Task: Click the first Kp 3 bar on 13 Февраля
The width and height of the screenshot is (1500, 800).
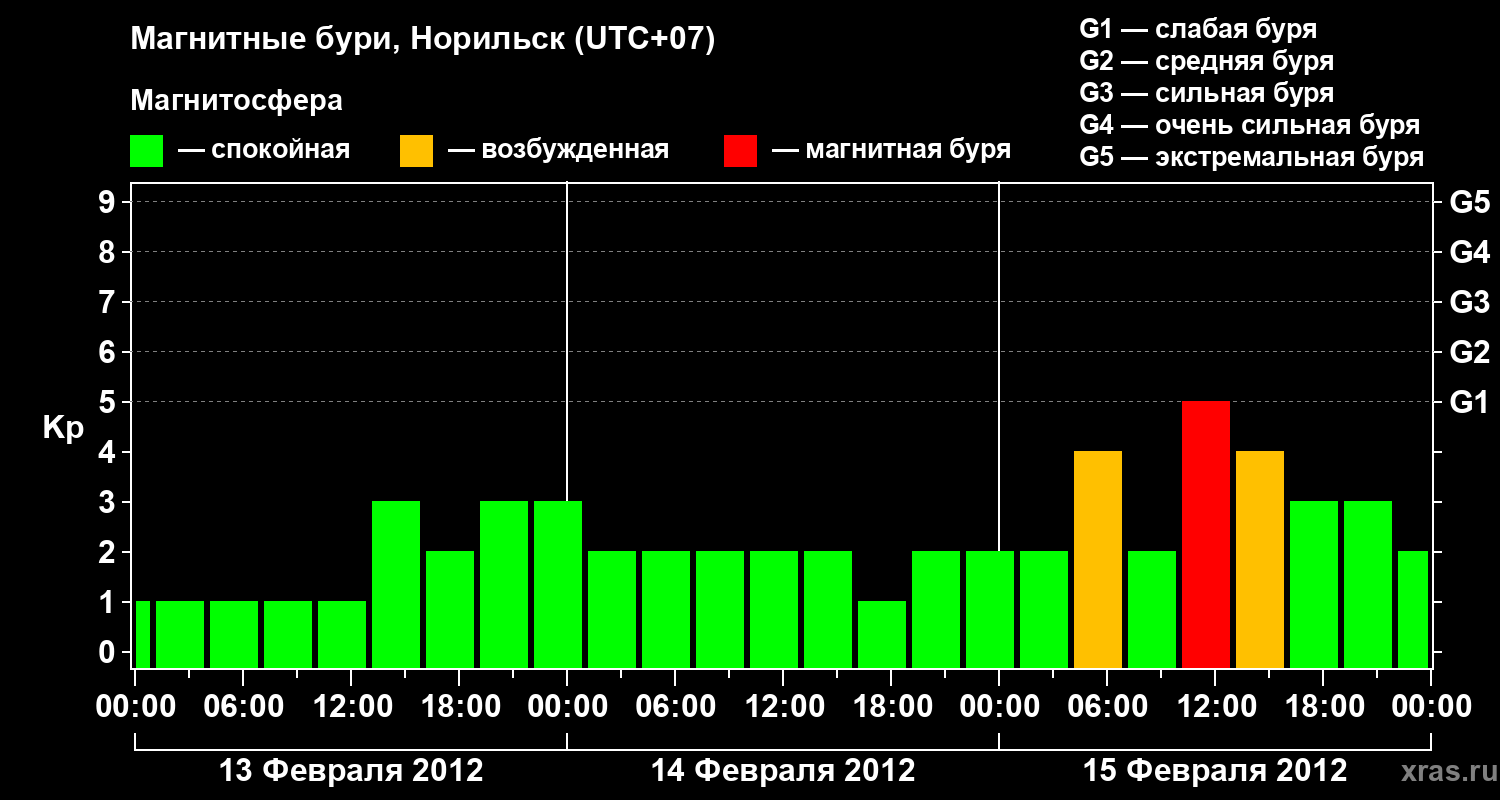Action: [x=396, y=584]
